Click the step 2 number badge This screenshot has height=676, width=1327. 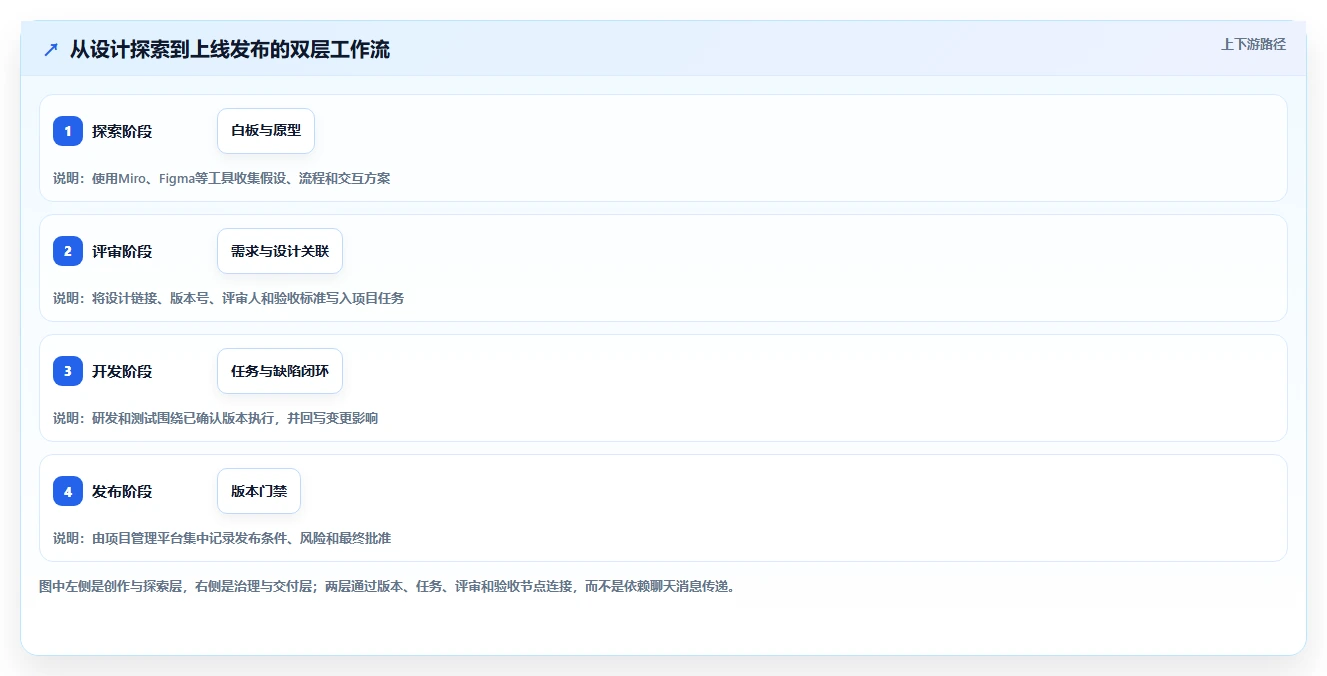[x=68, y=251]
